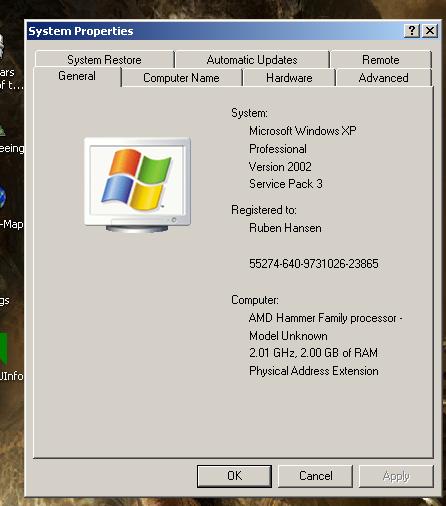Image resolution: width=446 pixels, height=506 pixels.
Task: Click product ID 55274-640-9731026-23865
Action: pyautogui.click(x=314, y=264)
